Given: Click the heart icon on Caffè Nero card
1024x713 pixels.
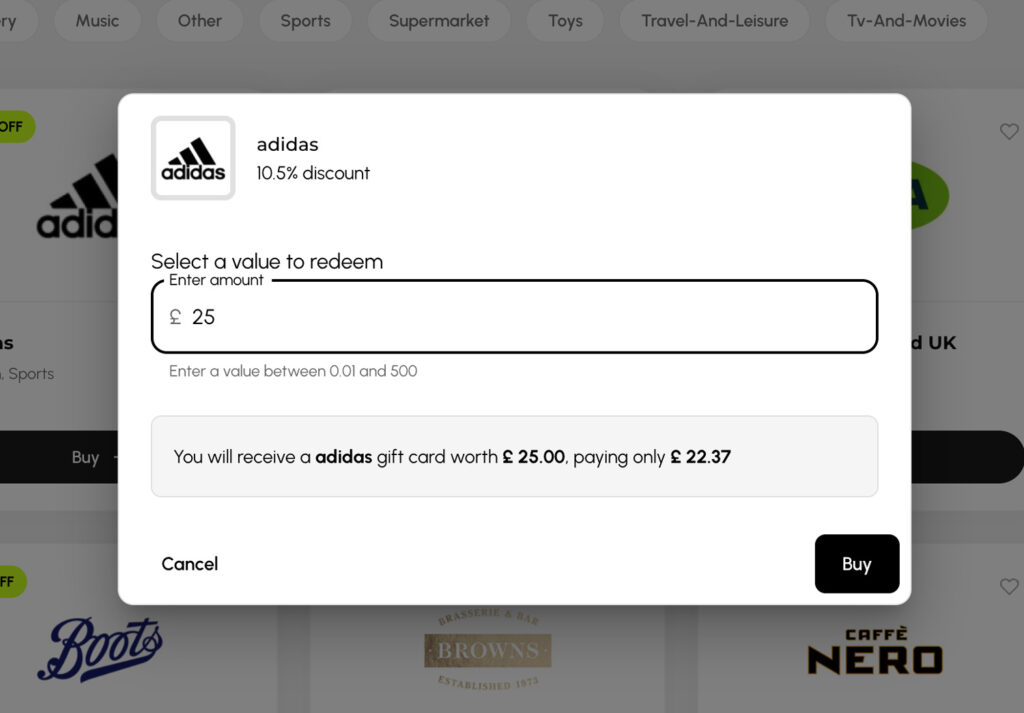Looking at the screenshot, I should pyautogui.click(x=1008, y=586).
